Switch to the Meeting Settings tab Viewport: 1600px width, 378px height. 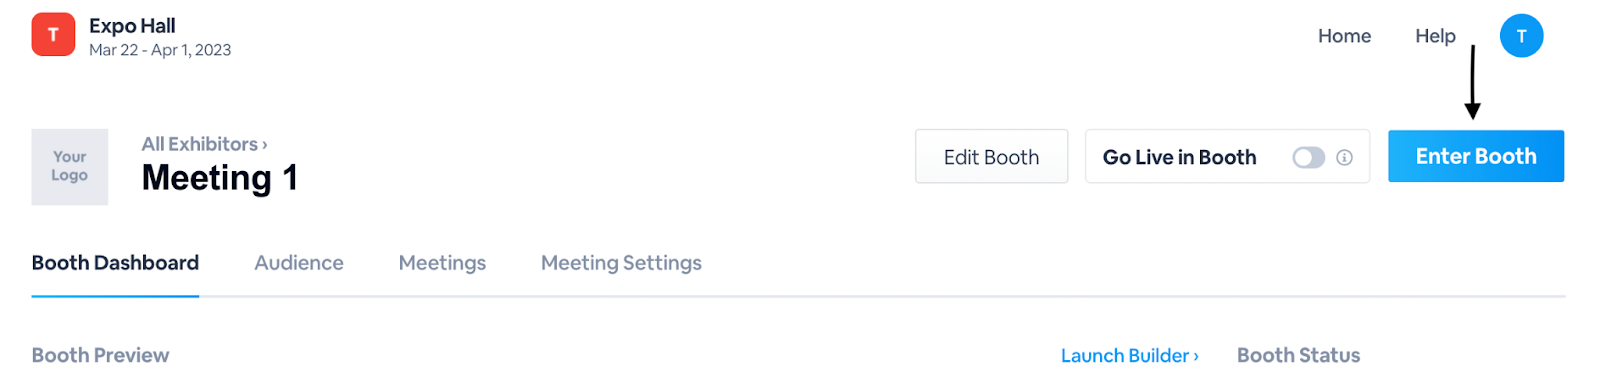pos(621,263)
